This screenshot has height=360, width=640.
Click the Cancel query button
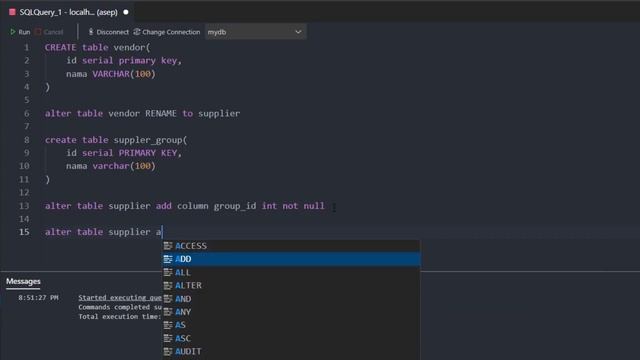click(49, 32)
